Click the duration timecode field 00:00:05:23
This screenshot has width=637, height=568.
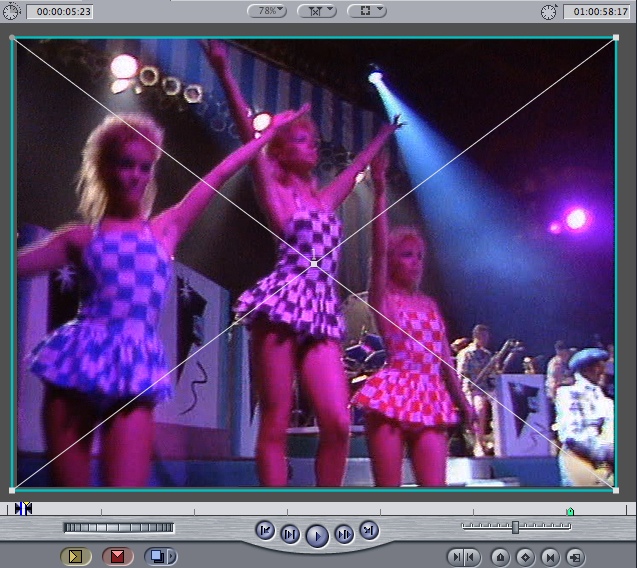point(60,11)
